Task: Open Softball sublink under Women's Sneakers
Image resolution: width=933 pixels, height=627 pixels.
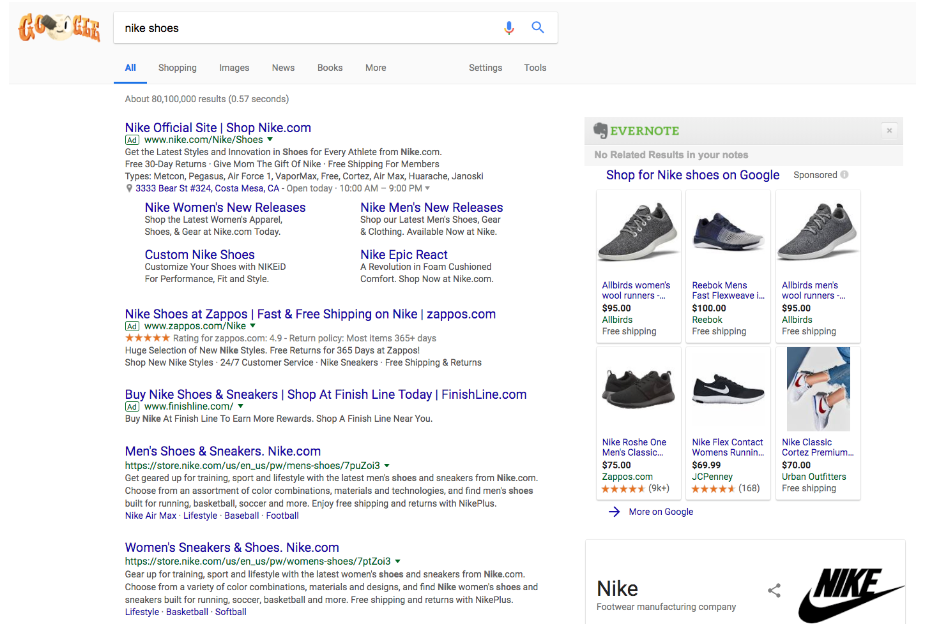Action: (230, 612)
